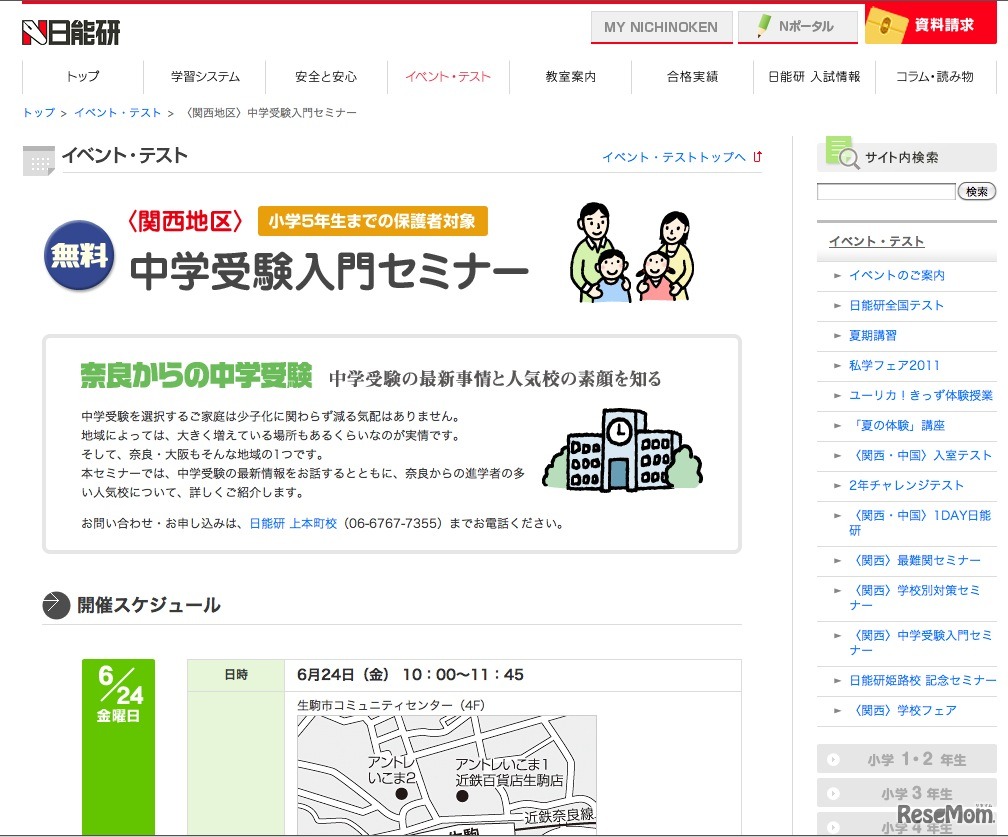This screenshot has width=1008, height=837.
Task: Click the up-arrow beside イベント・テストトップへ
Action: pyautogui.click(x=757, y=156)
